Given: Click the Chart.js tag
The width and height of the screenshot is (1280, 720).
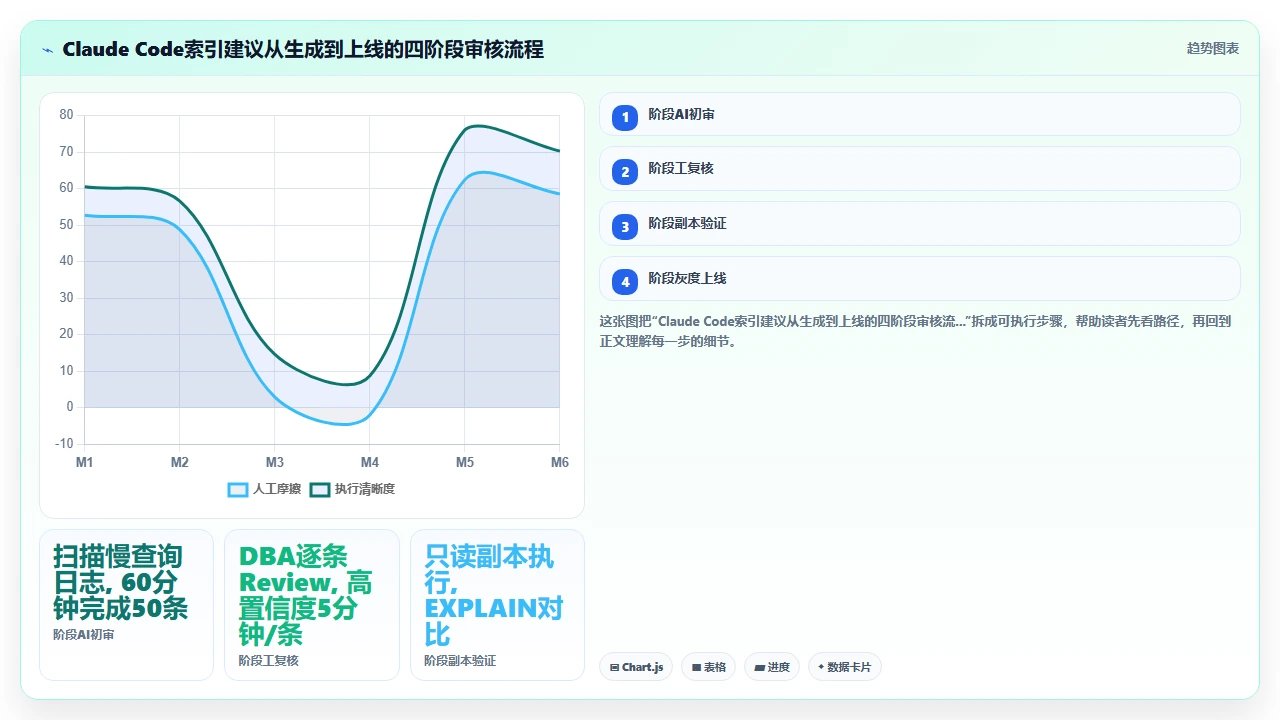Looking at the screenshot, I should coord(636,667).
